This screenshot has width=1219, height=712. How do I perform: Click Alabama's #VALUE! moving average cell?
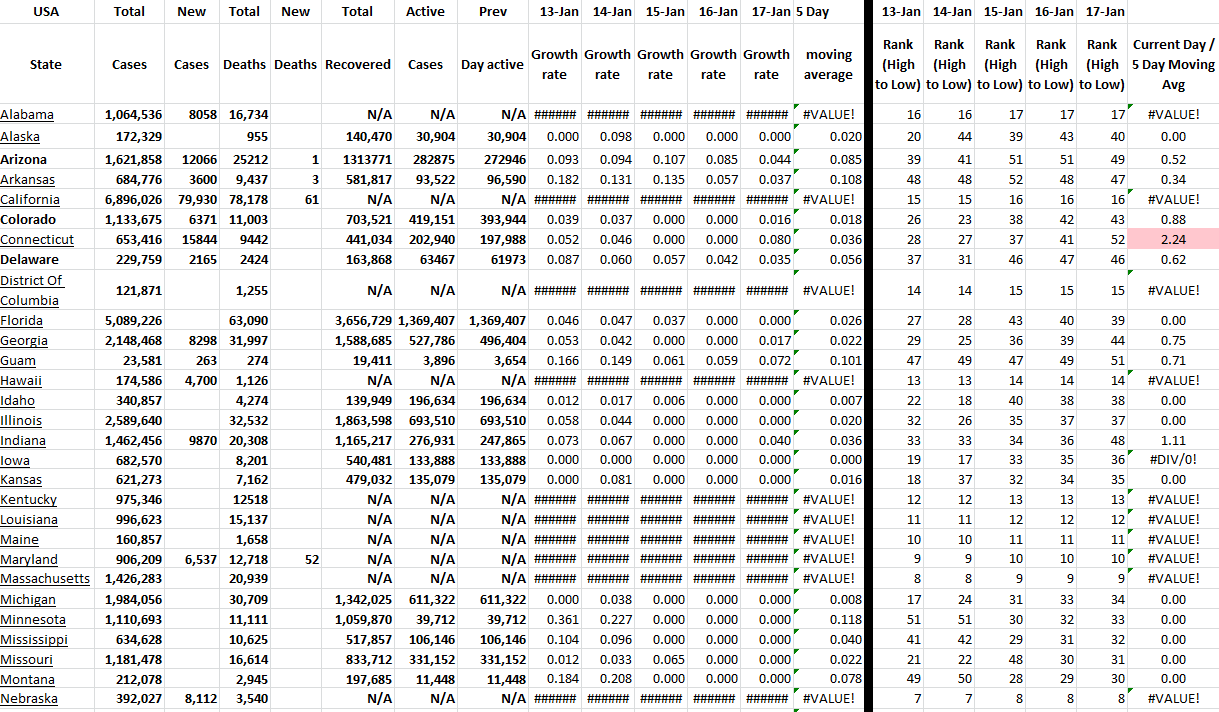pos(828,115)
